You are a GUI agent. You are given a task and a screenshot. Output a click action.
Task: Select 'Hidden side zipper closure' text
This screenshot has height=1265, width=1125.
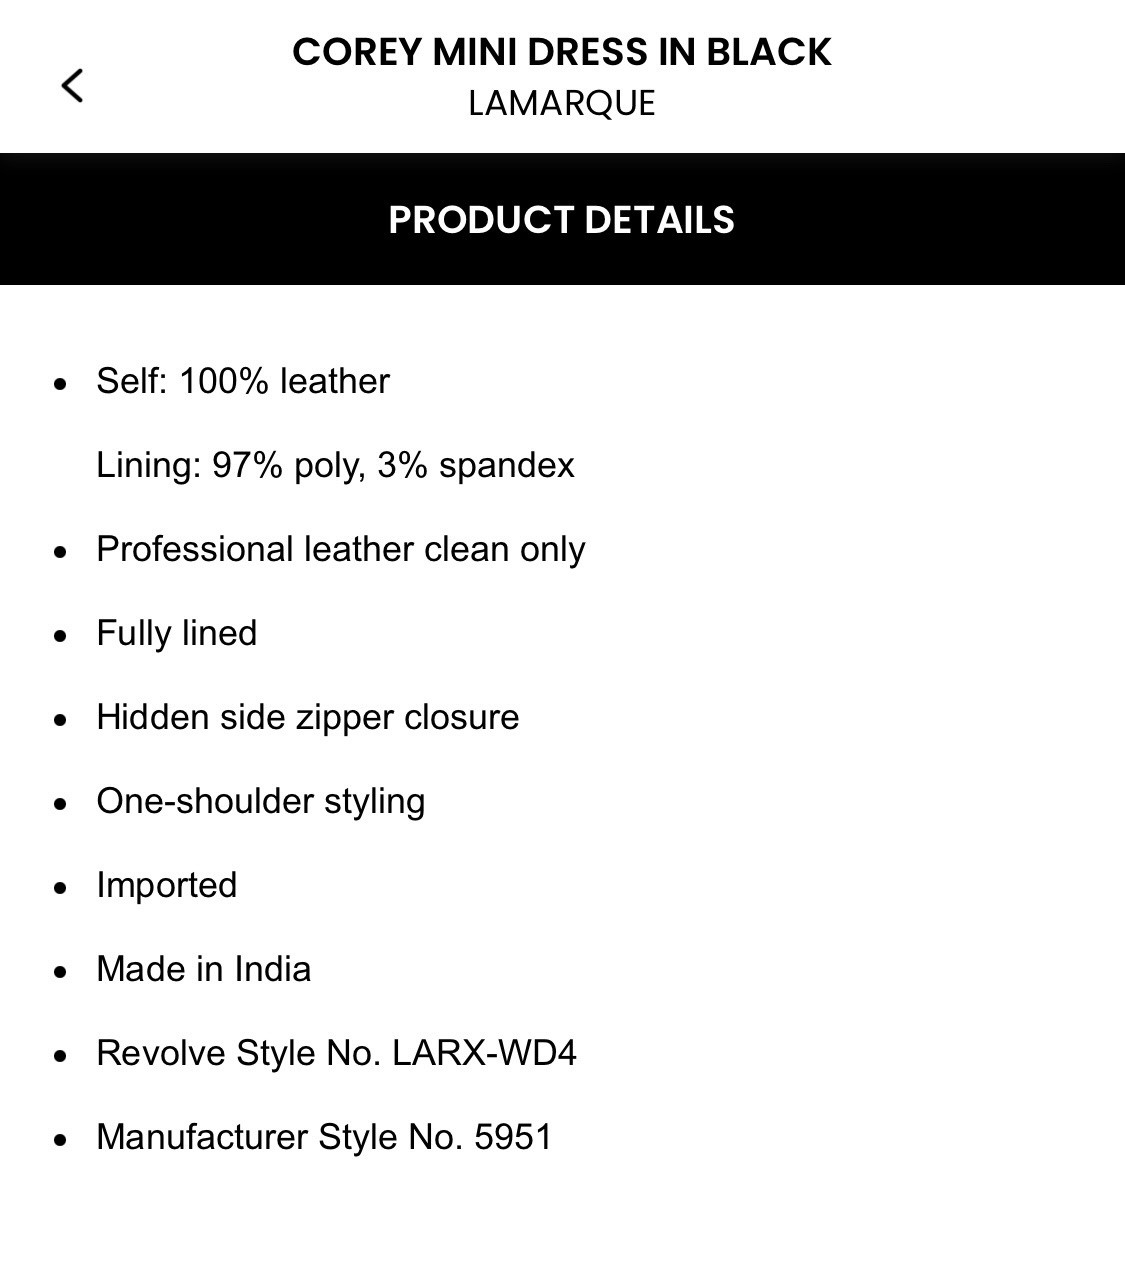307,717
